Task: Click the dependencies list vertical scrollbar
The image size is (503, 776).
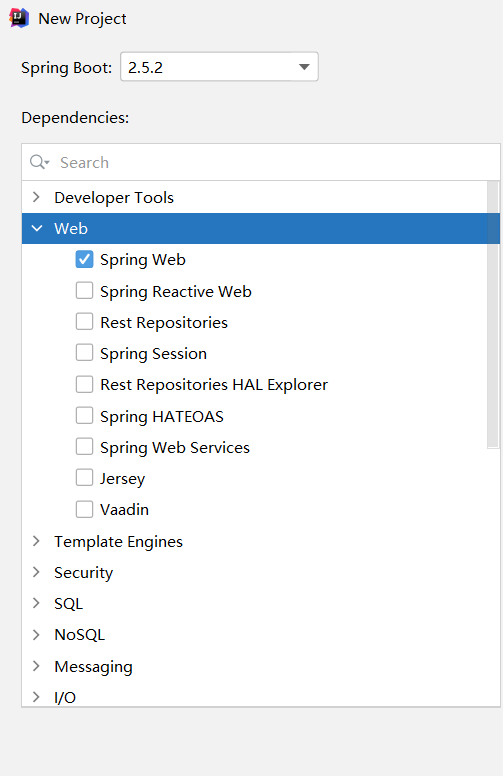Action: (493, 315)
